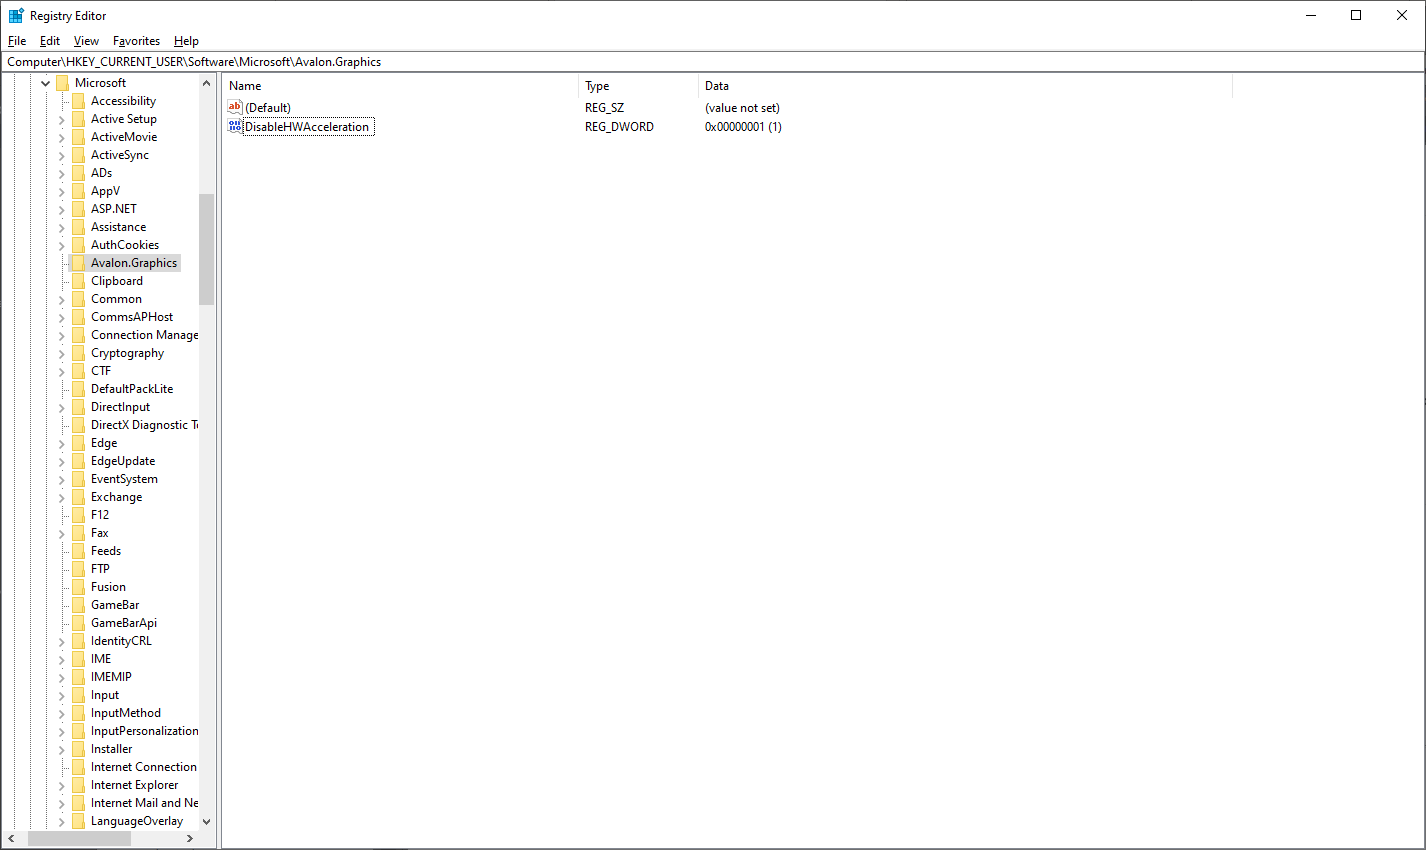Click the Edge key folder icon
Image resolution: width=1426 pixels, height=850 pixels.
tap(78, 443)
